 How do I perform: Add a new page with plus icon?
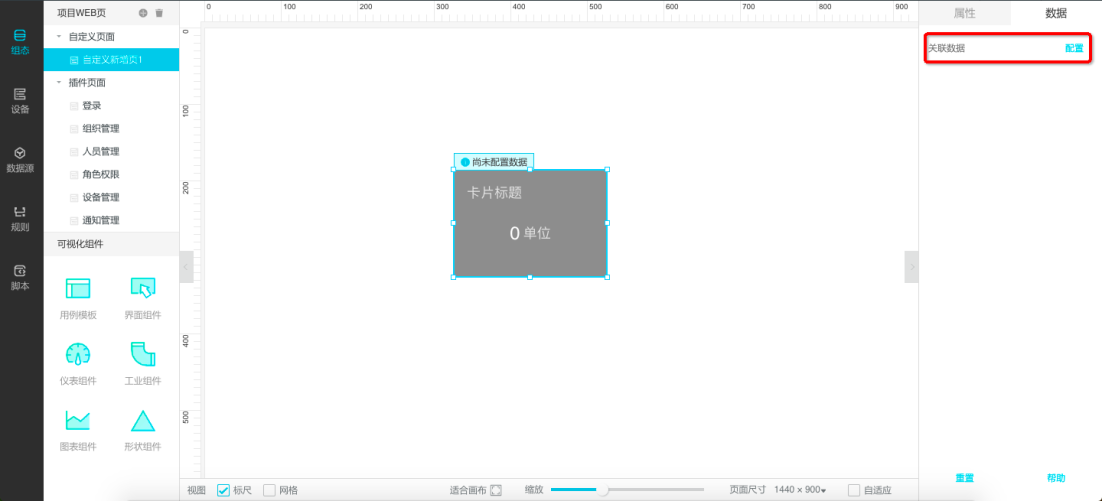tap(143, 13)
